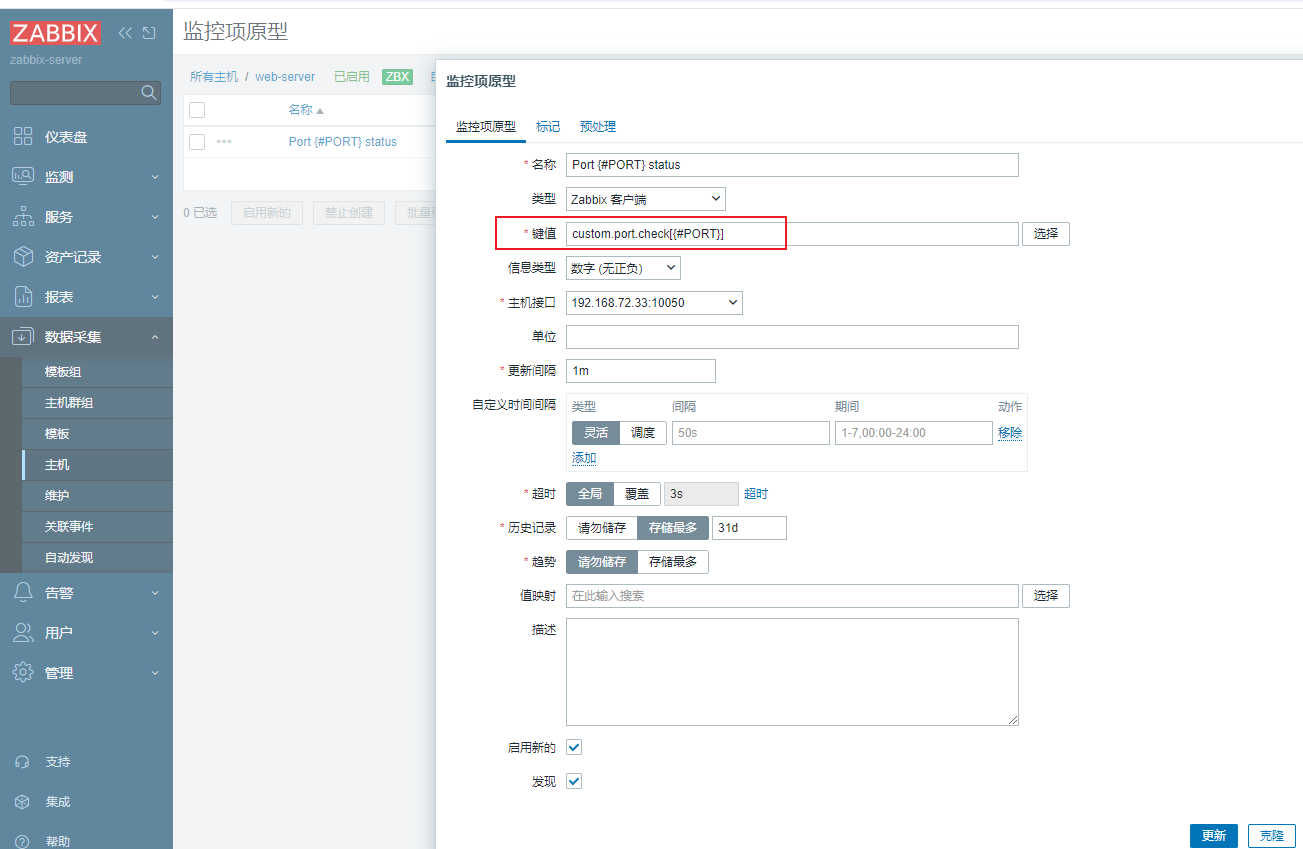This screenshot has width=1303, height=849.
Task: Click the 报表 reports icon
Action: (23, 297)
